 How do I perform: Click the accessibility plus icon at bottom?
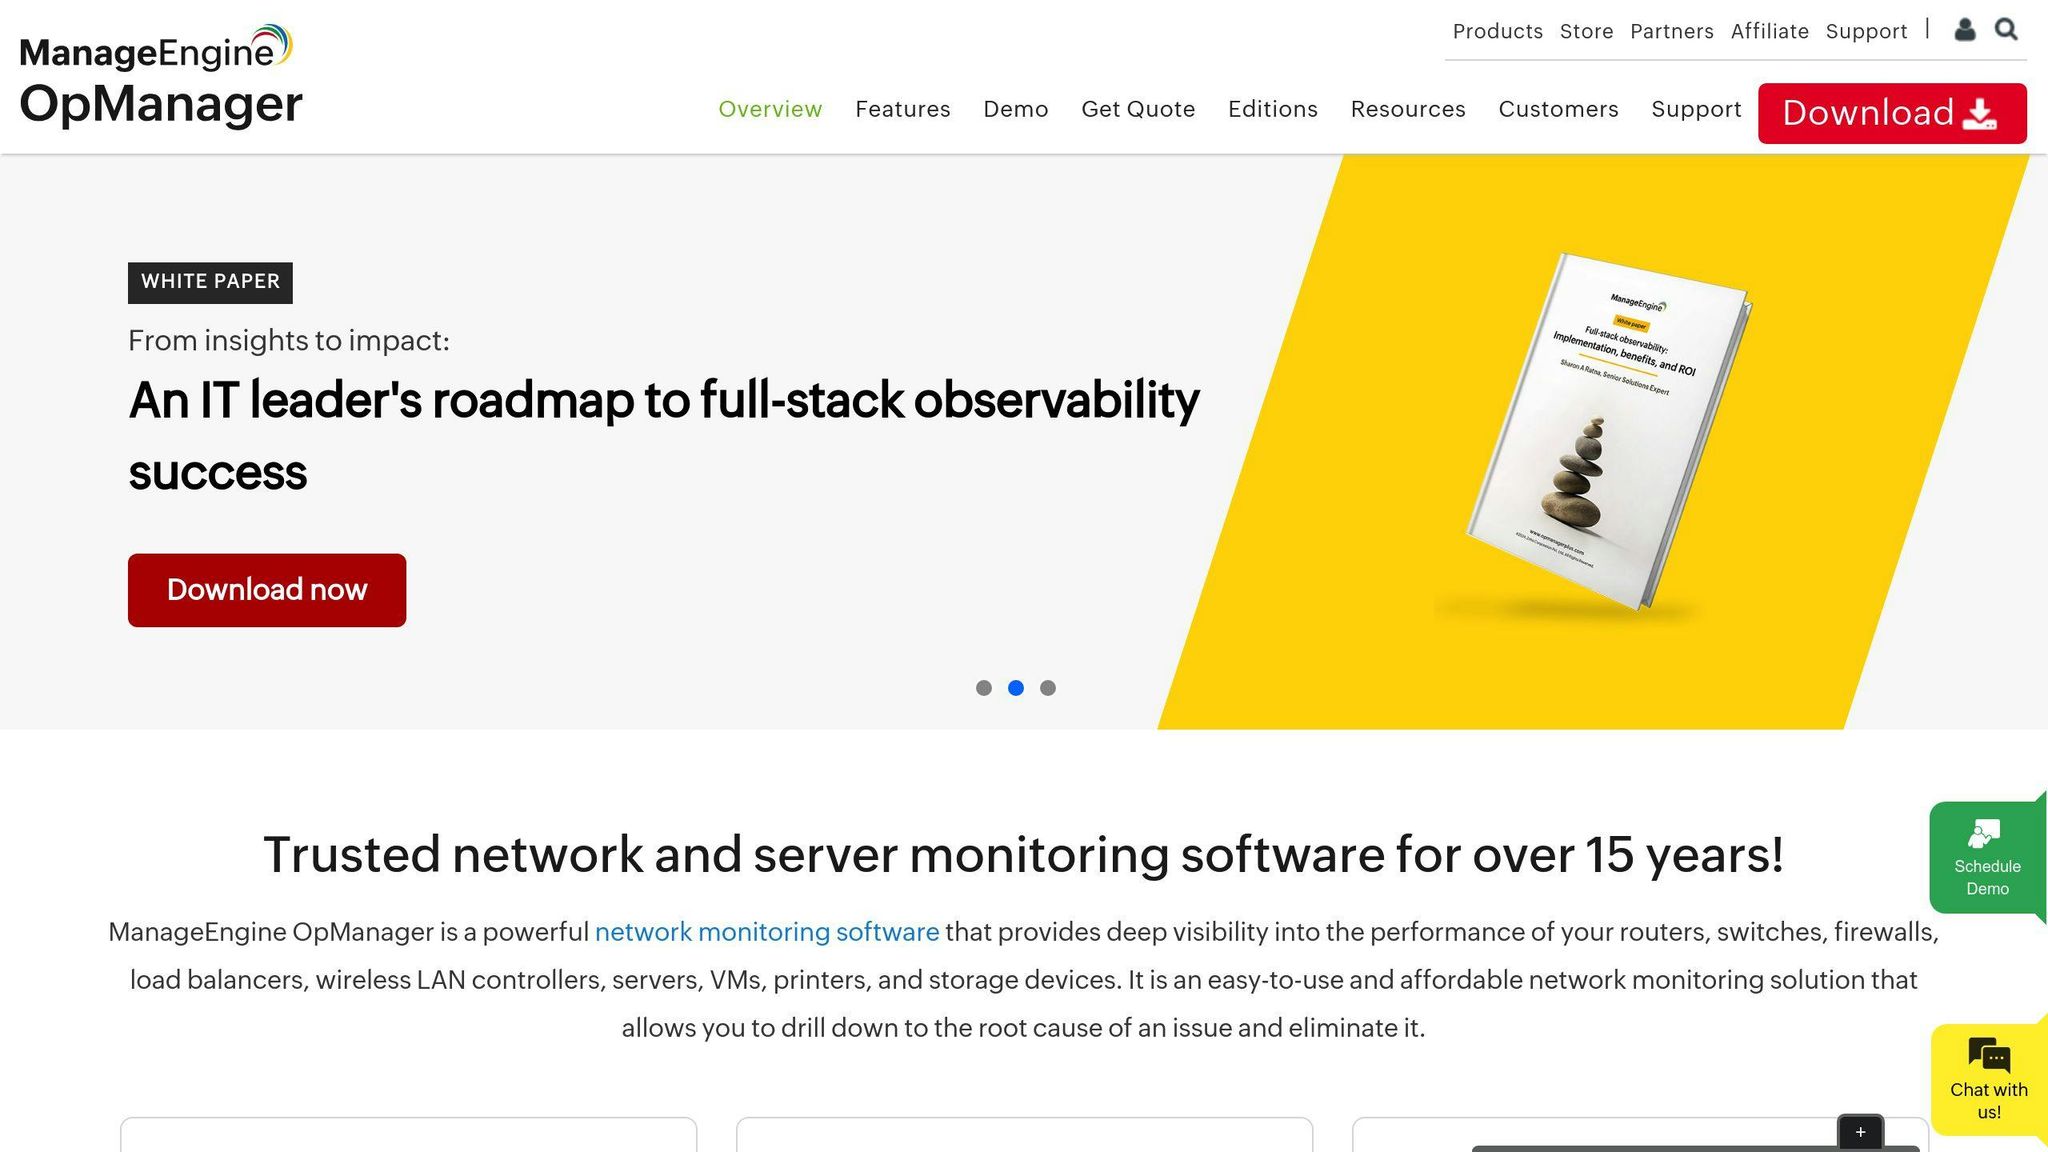pos(1860,1131)
